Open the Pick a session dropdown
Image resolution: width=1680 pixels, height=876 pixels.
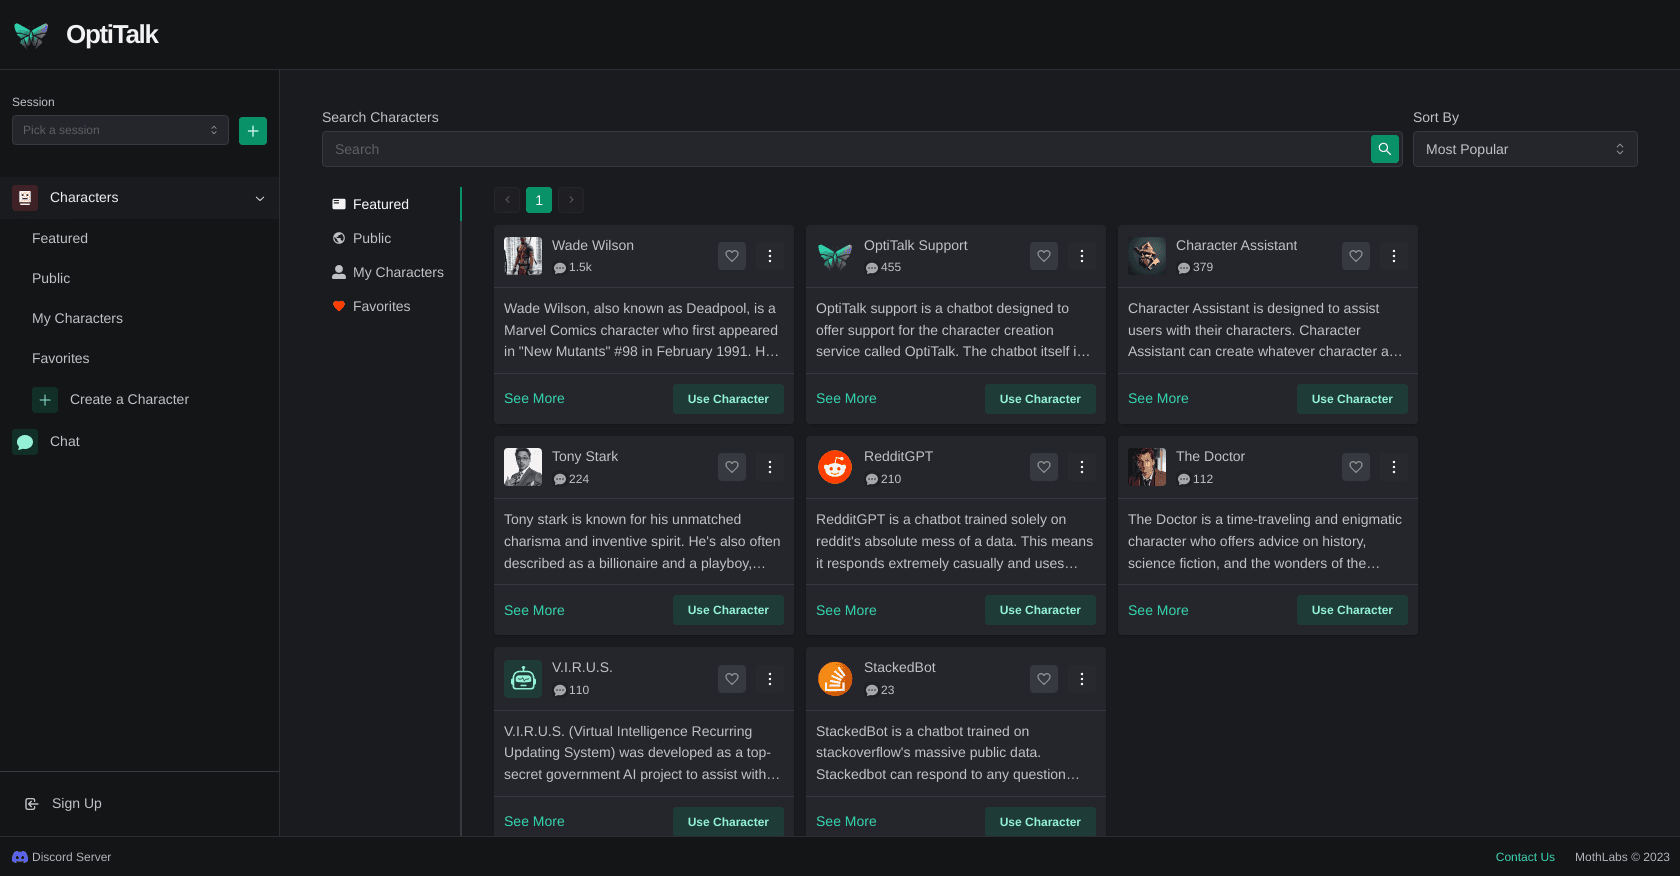click(120, 130)
